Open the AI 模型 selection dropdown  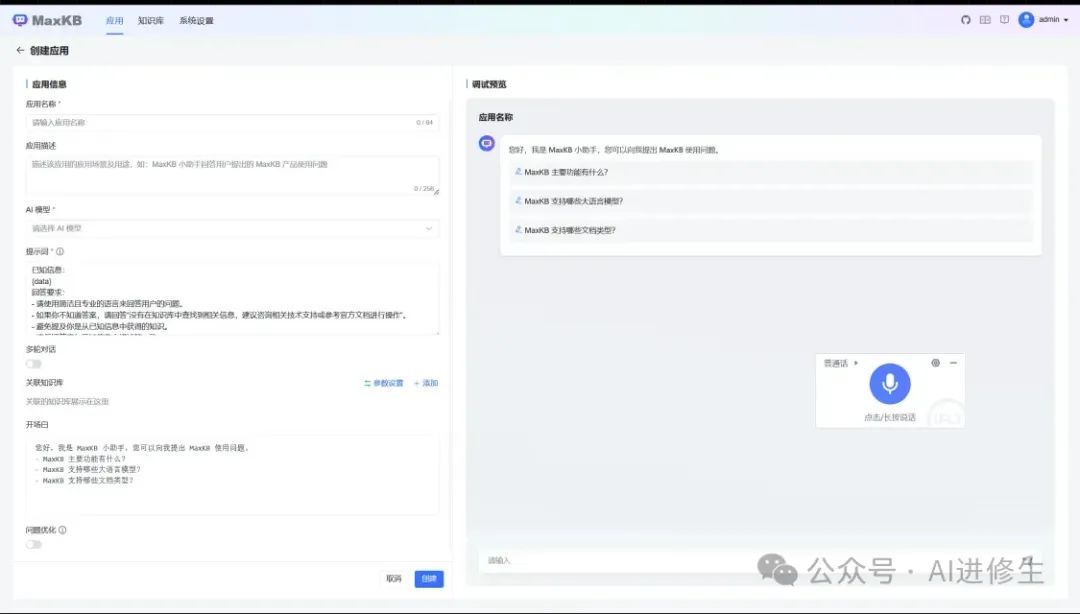(x=232, y=228)
